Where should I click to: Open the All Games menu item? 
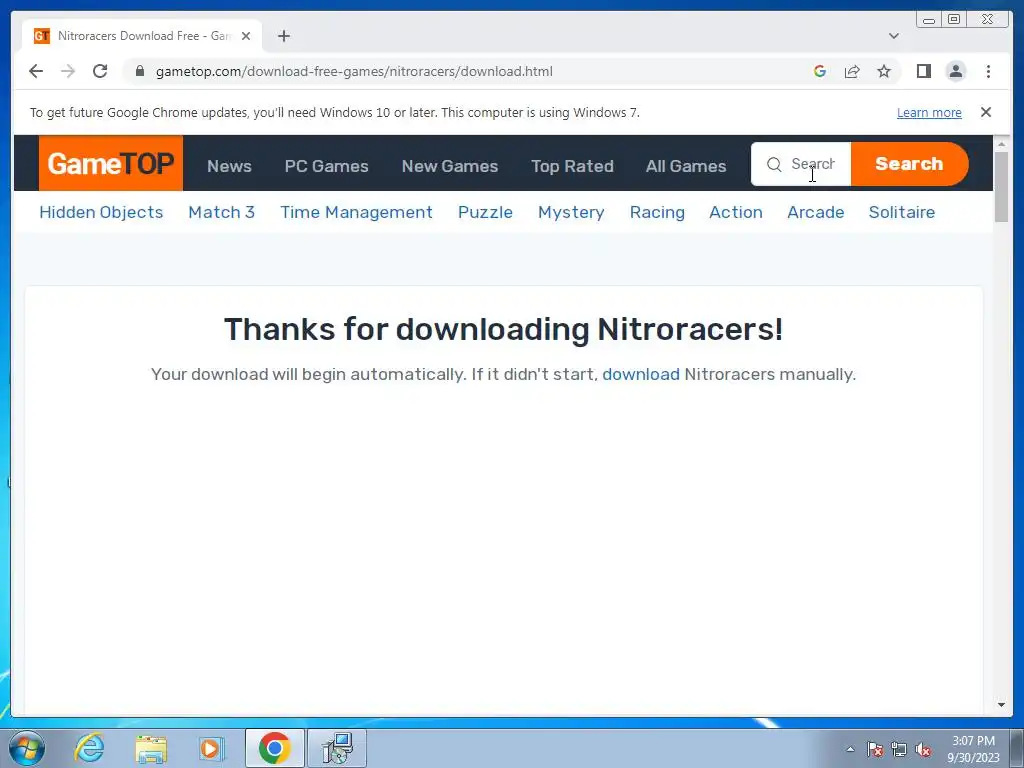point(686,166)
